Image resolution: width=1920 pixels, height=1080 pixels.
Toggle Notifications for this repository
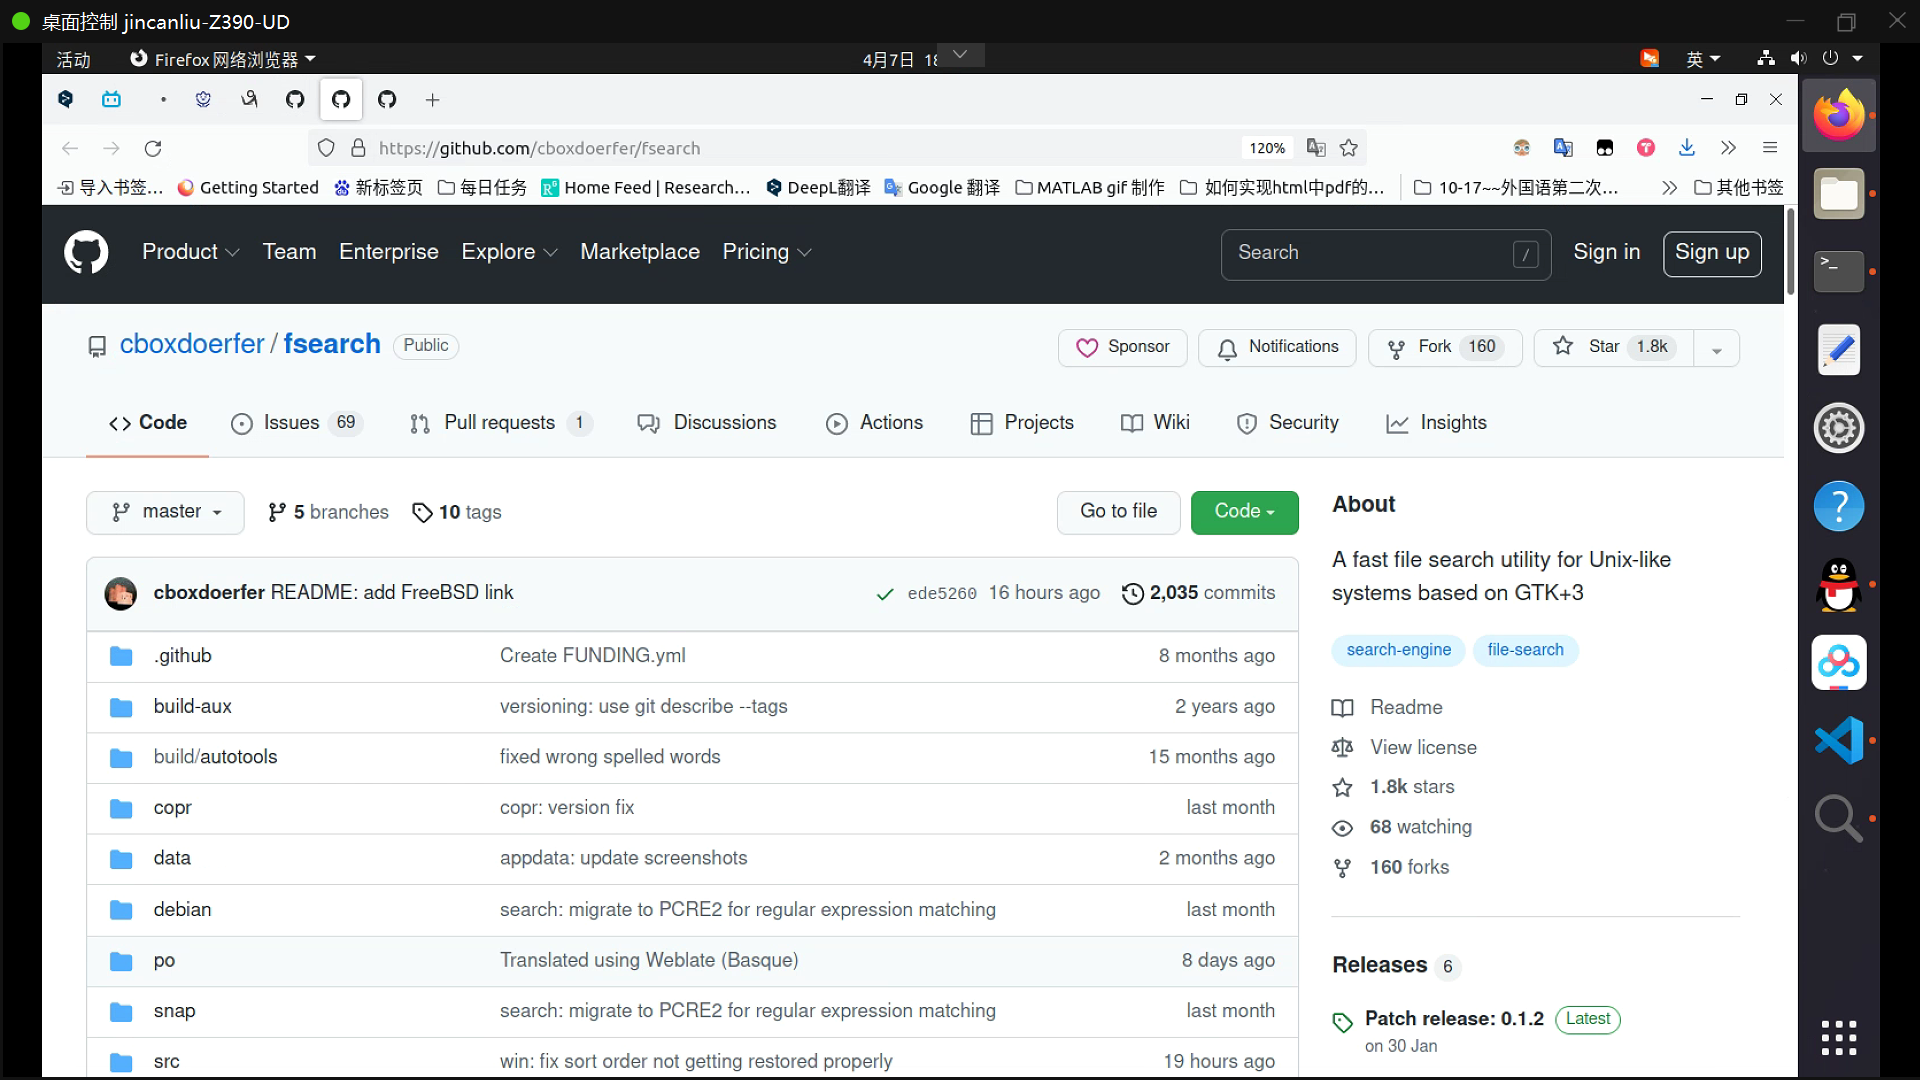point(1277,347)
